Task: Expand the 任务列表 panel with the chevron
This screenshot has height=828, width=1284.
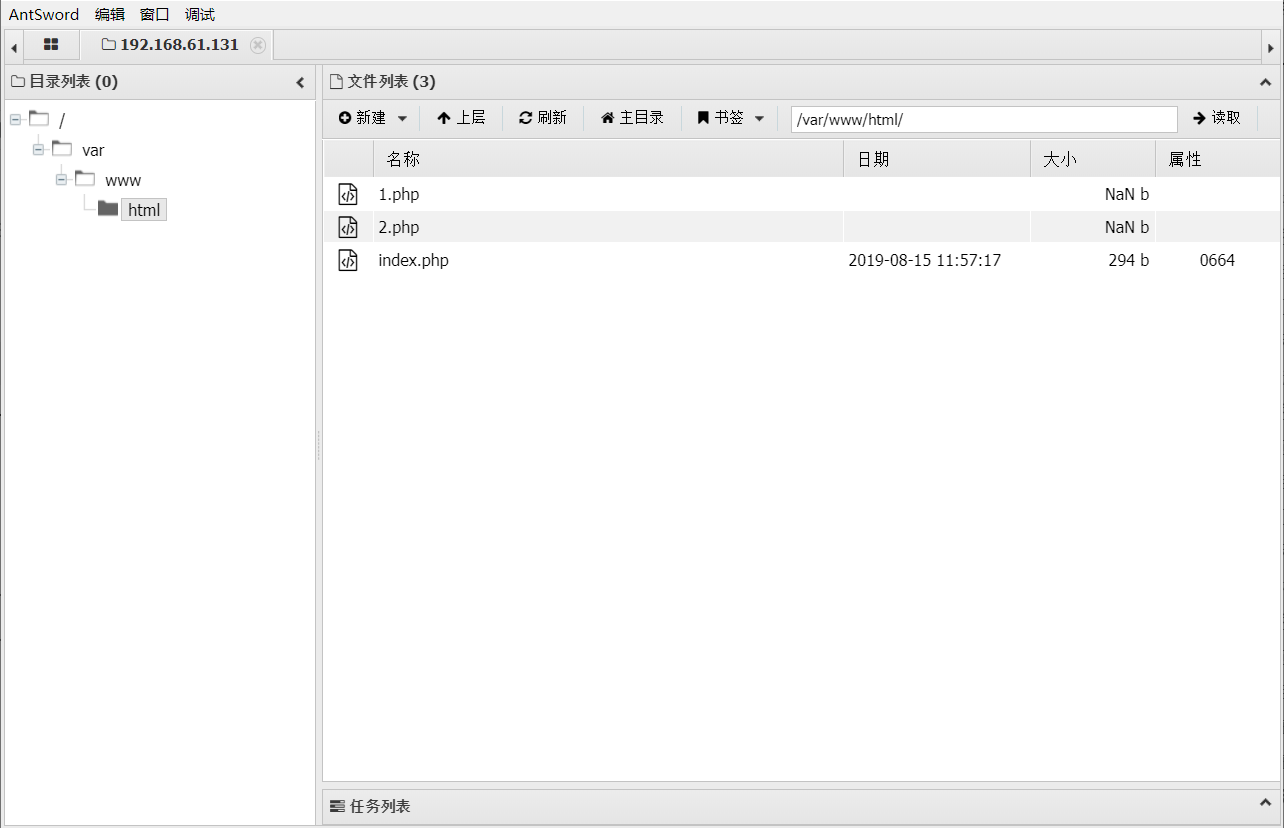Action: click(x=1265, y=805)
